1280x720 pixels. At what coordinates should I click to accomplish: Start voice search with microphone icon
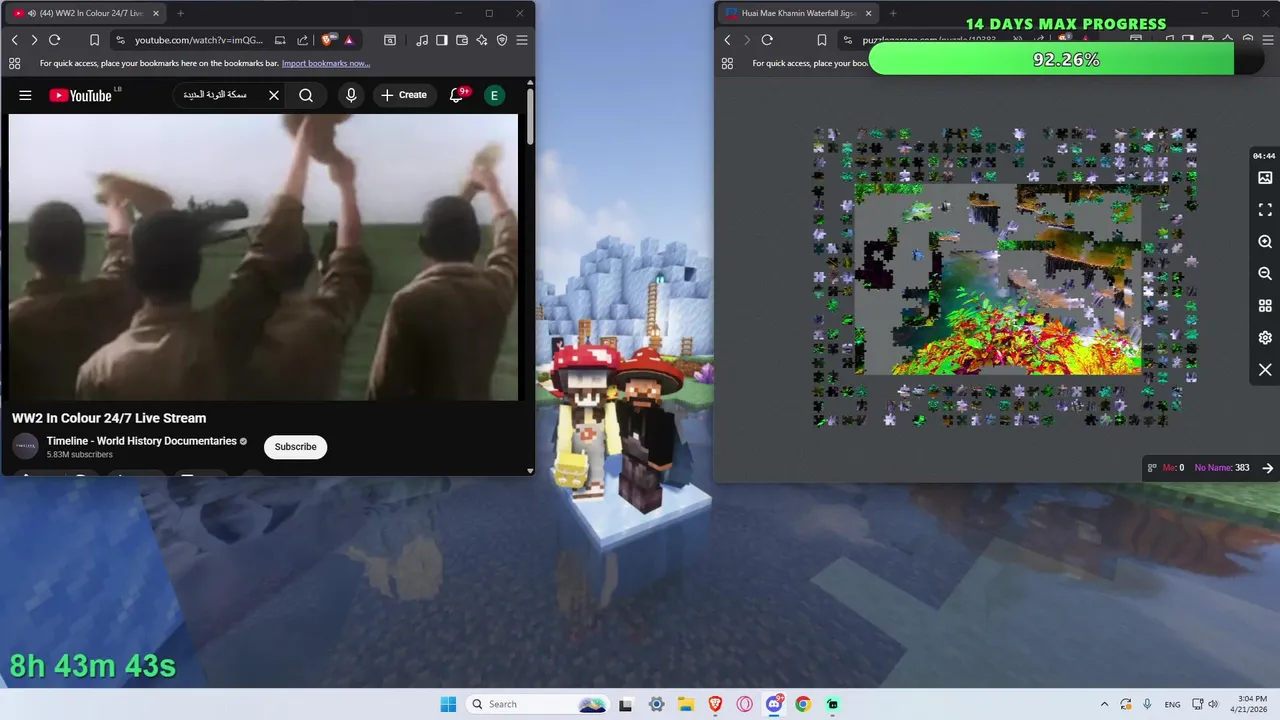[351, 95]
